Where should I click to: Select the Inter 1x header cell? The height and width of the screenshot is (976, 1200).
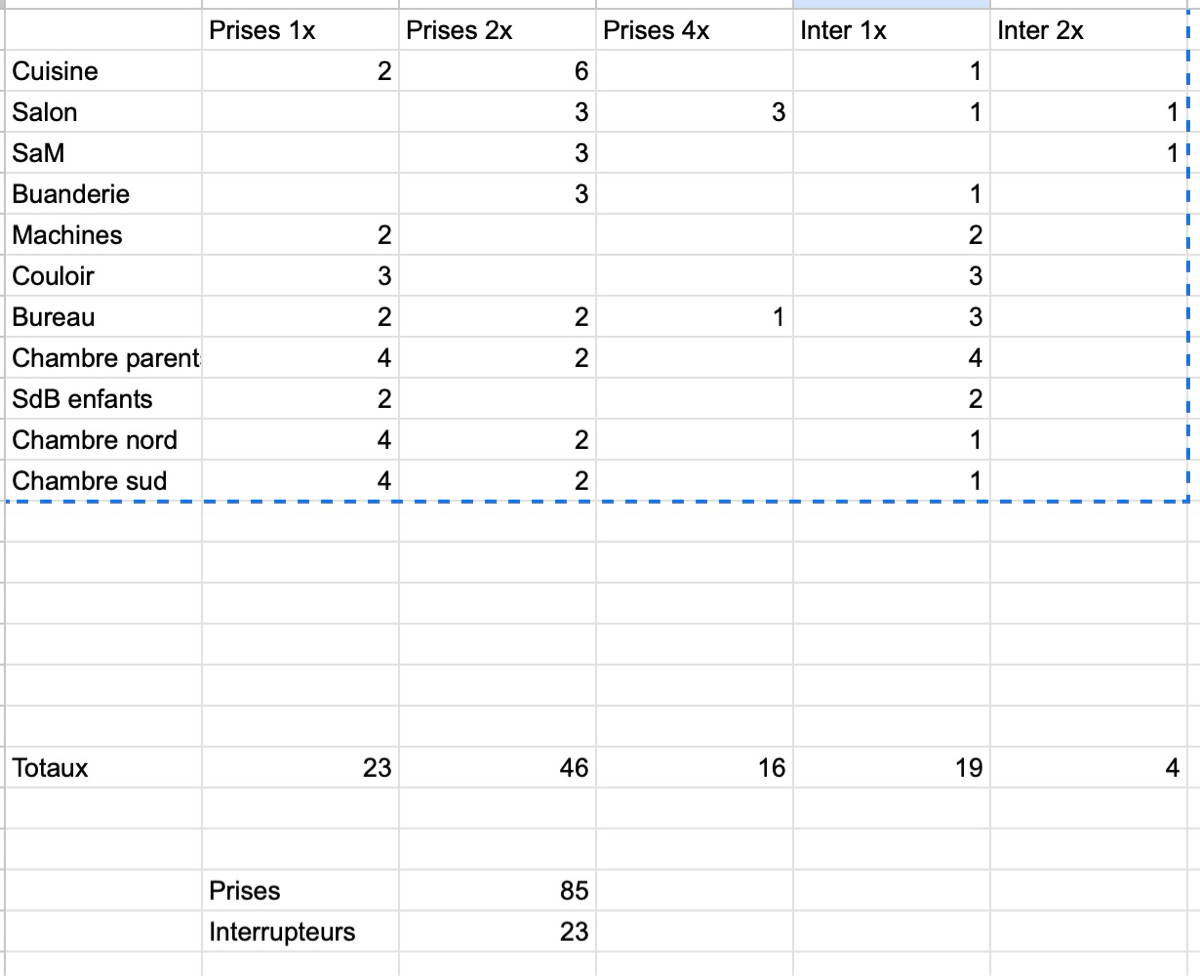891,31
